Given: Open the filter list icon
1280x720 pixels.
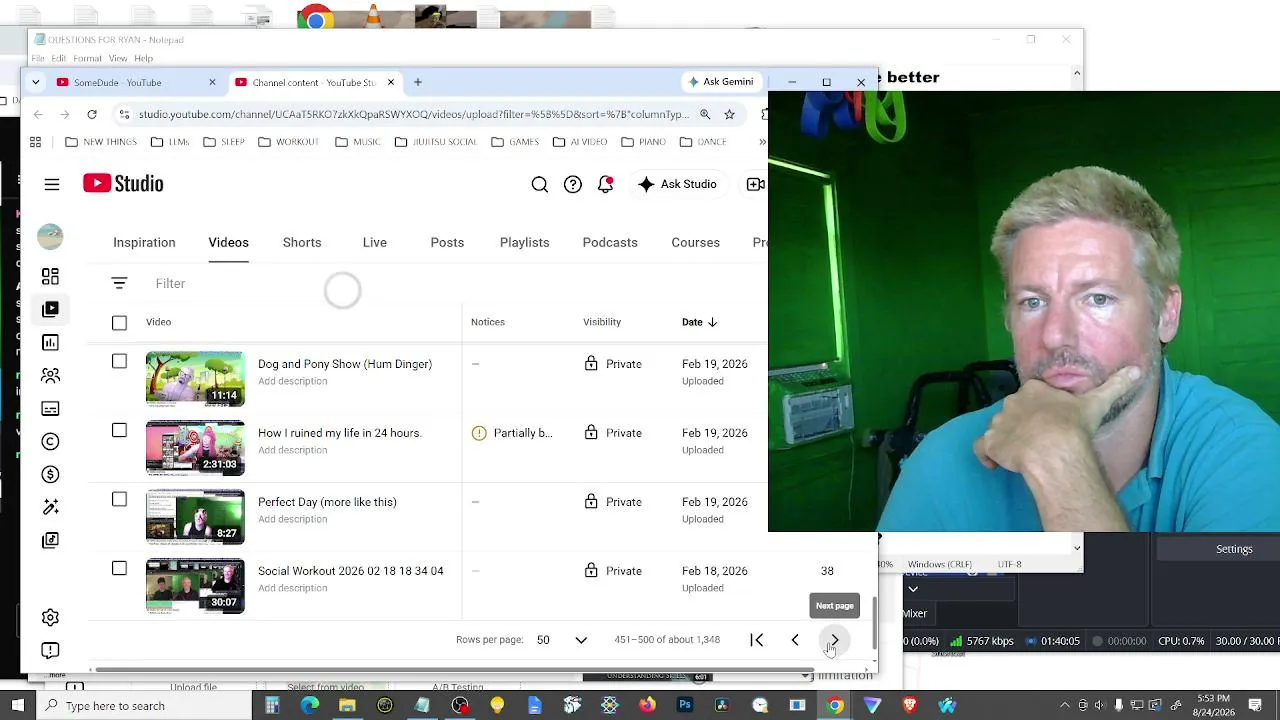Looking at the screenshot, I should [x=119, y=283].
